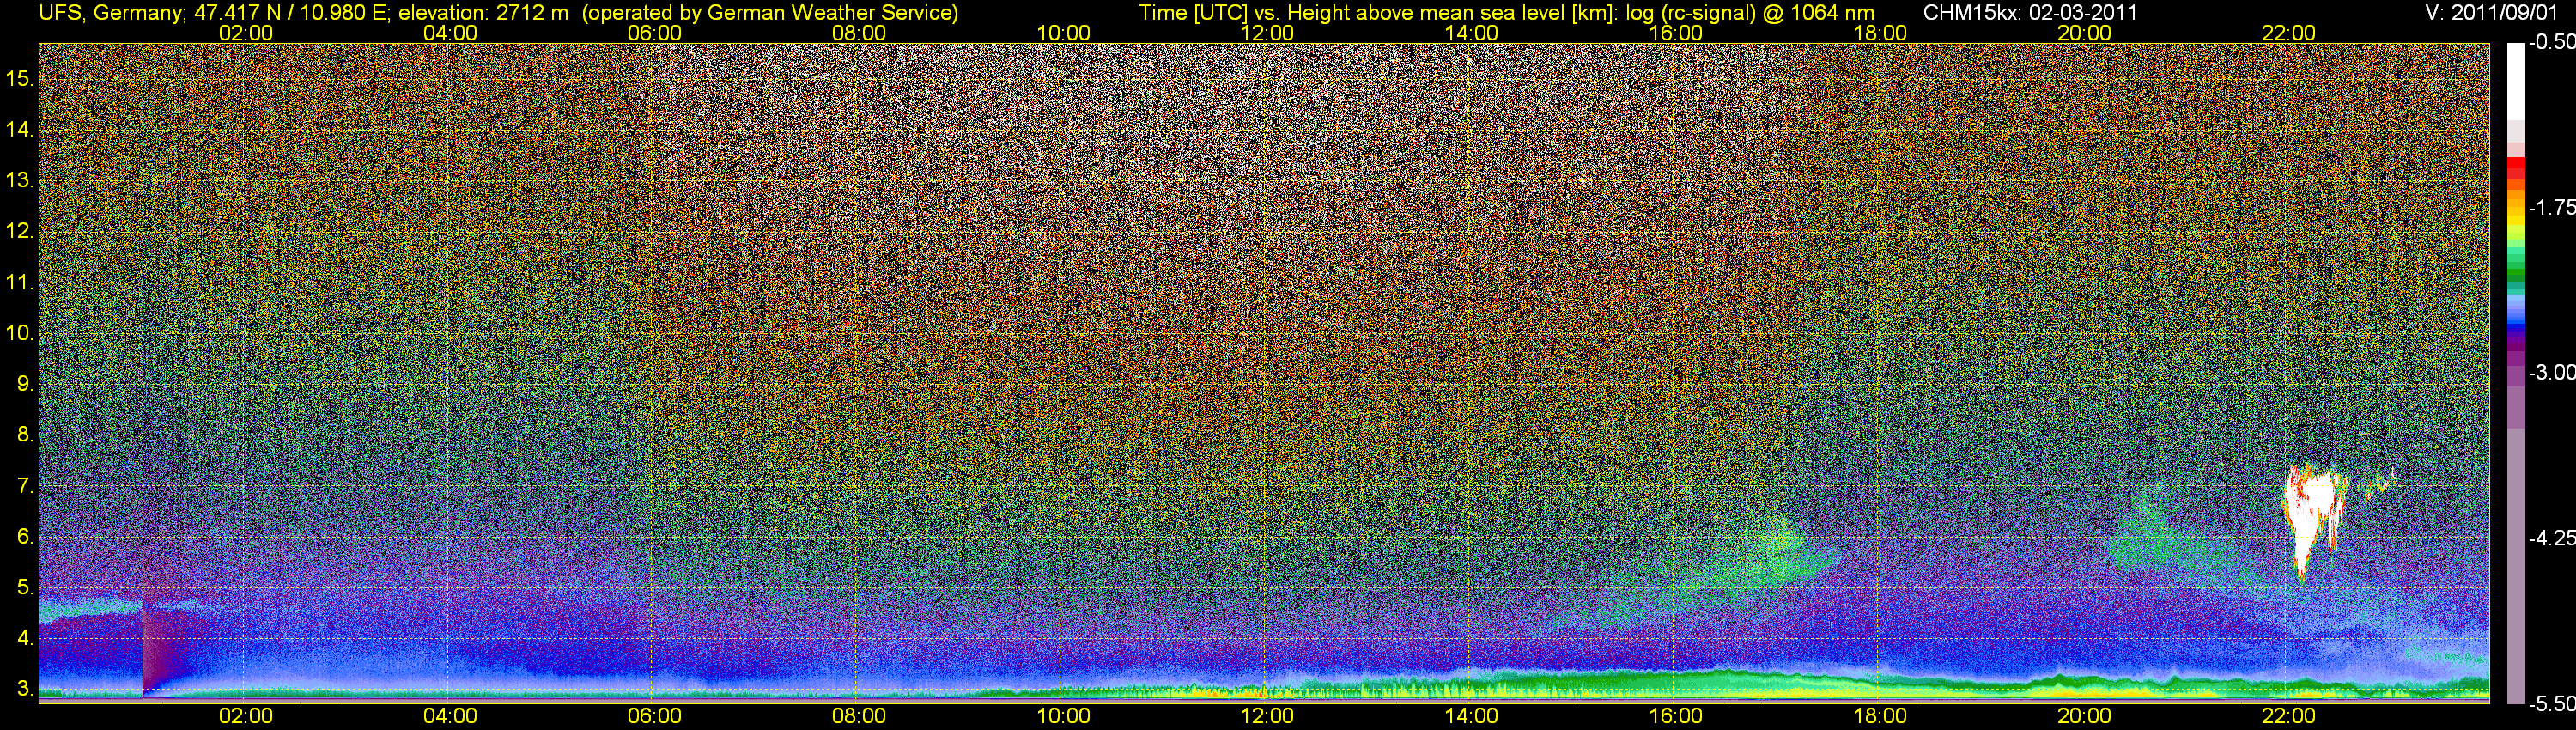Click the "-0.50" color scale value
2576x730 pixels.
pyautogui.click(x=2551, y=42)
